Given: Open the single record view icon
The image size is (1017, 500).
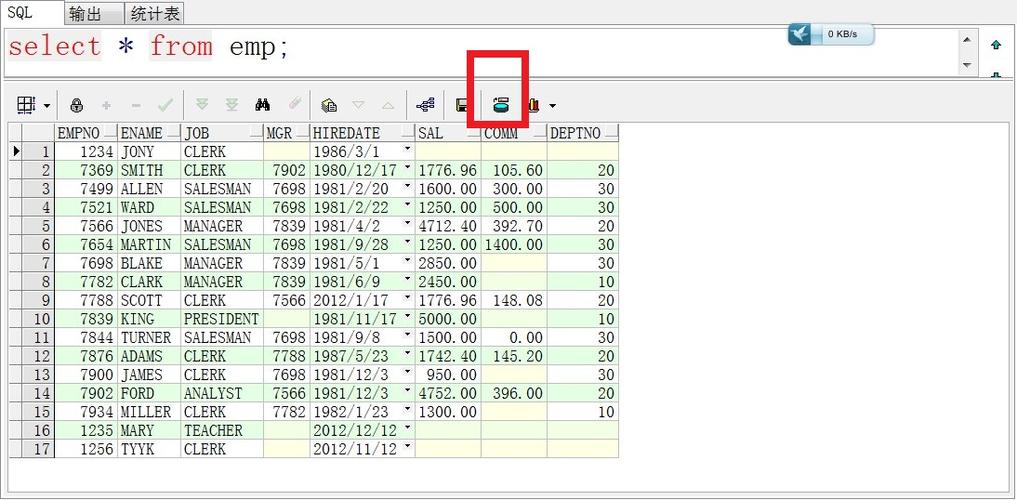Looking at the screenshot, I should 329,105.
